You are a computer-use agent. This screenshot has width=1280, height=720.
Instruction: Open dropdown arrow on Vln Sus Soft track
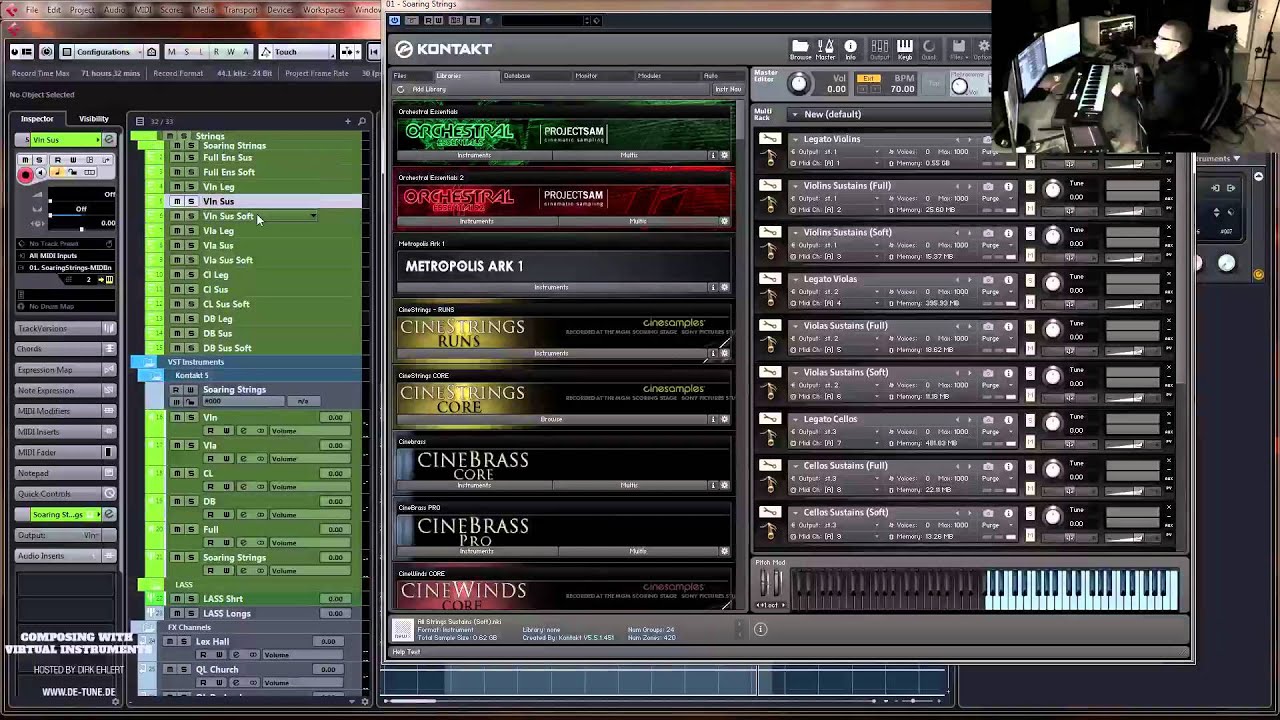tap(312, 216)
